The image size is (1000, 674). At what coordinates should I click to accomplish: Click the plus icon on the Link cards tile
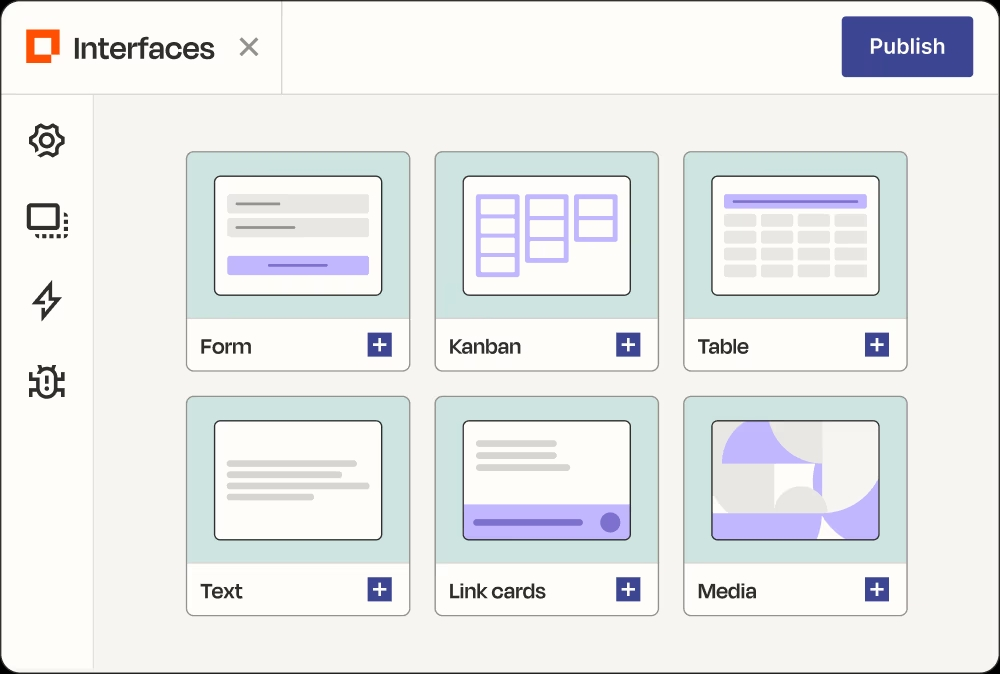(x=628, y=589)
